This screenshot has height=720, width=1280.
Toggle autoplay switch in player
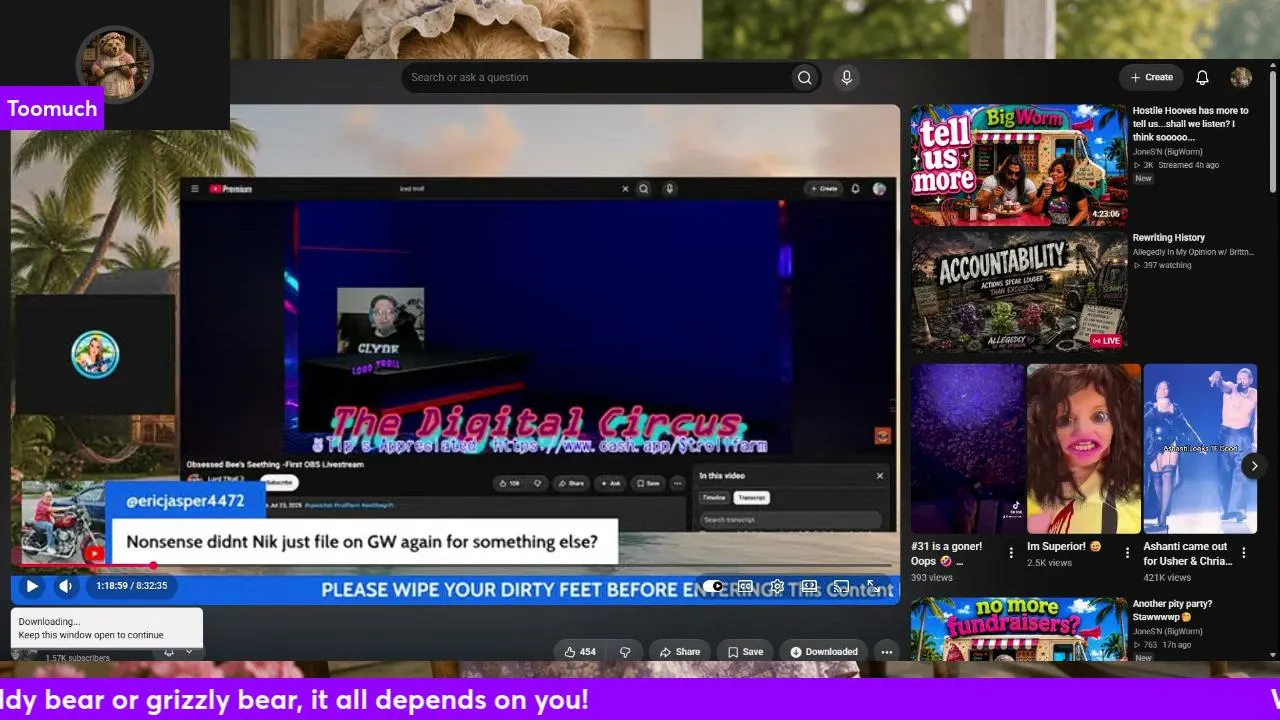click(712, 587)
